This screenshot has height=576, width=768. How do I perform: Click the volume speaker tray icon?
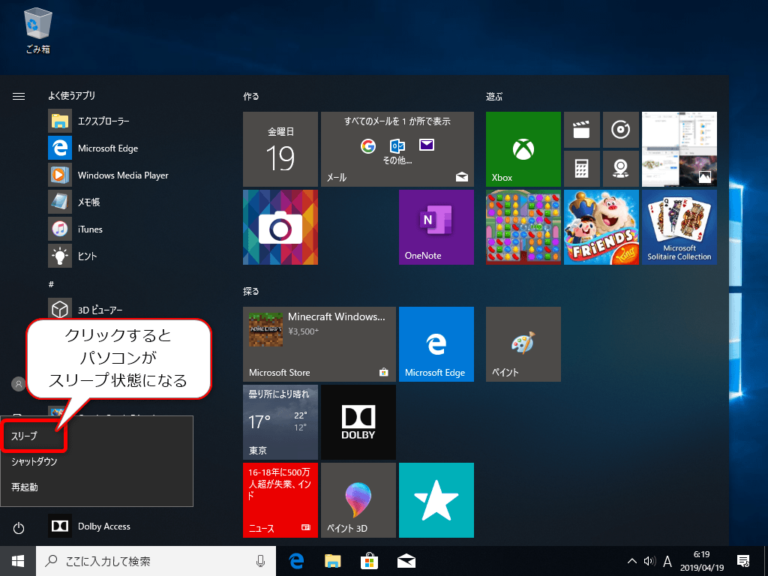pyautogui.click(x=649, y=561)
